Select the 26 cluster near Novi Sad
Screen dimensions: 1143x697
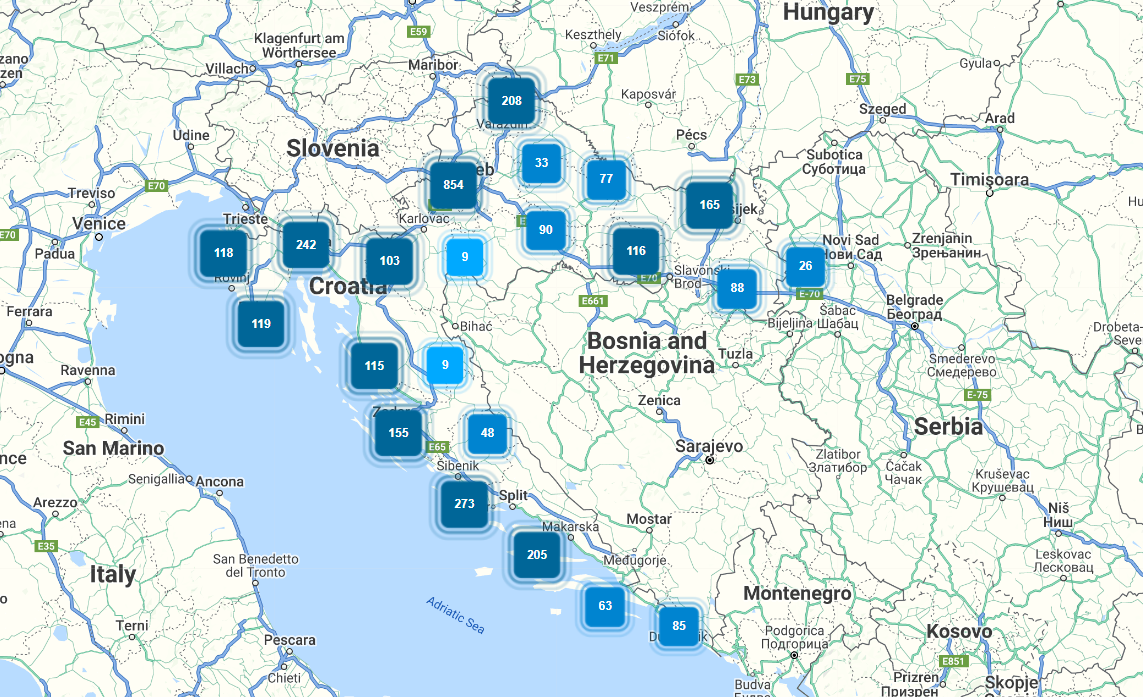pos(805,266)
